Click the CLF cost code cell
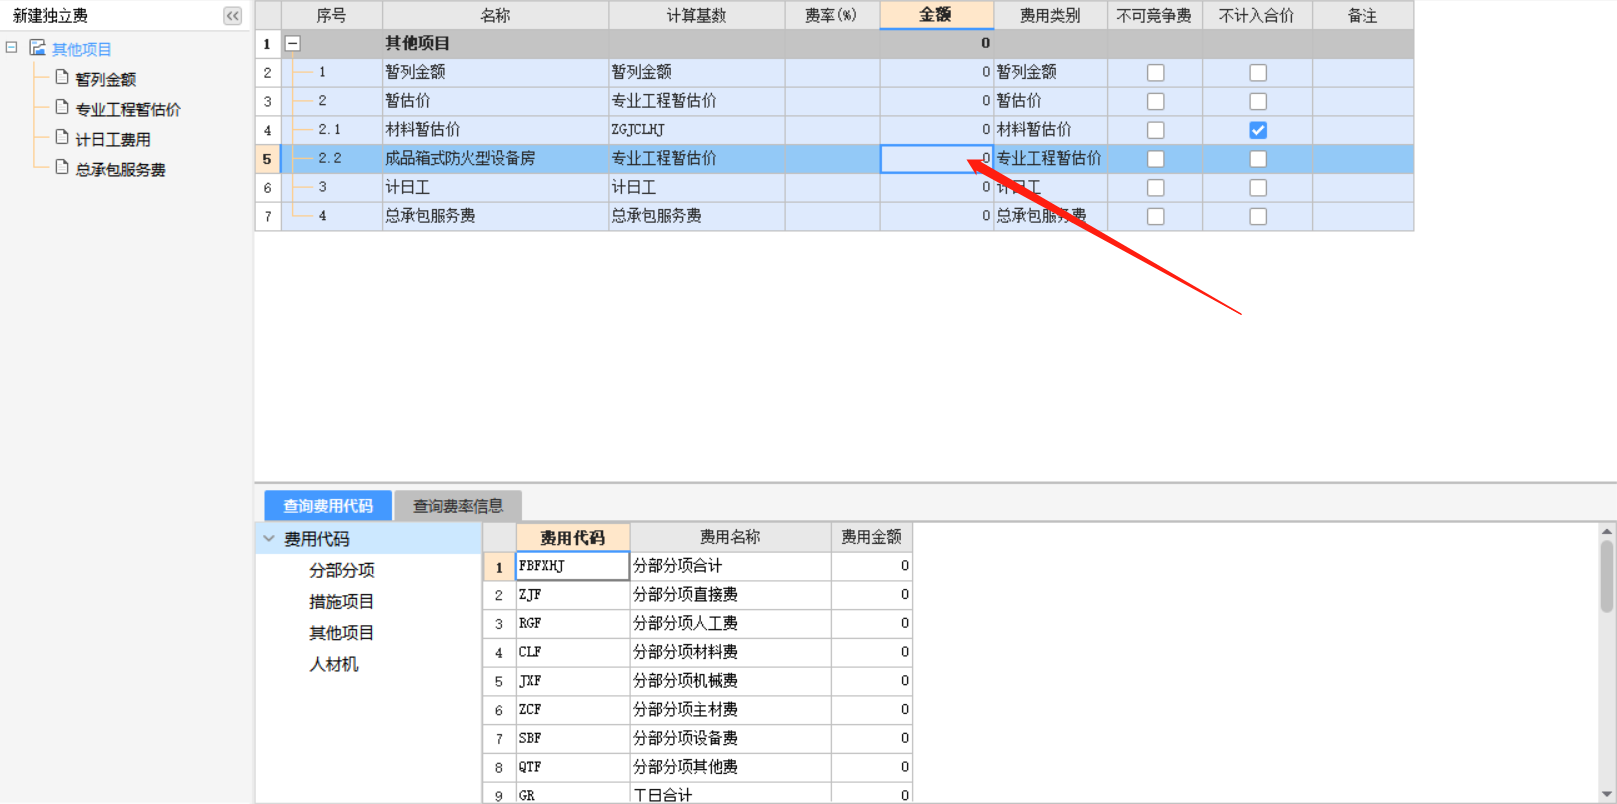The width and height of the screenshot is (1617, 804). click(x=573, y=652)
